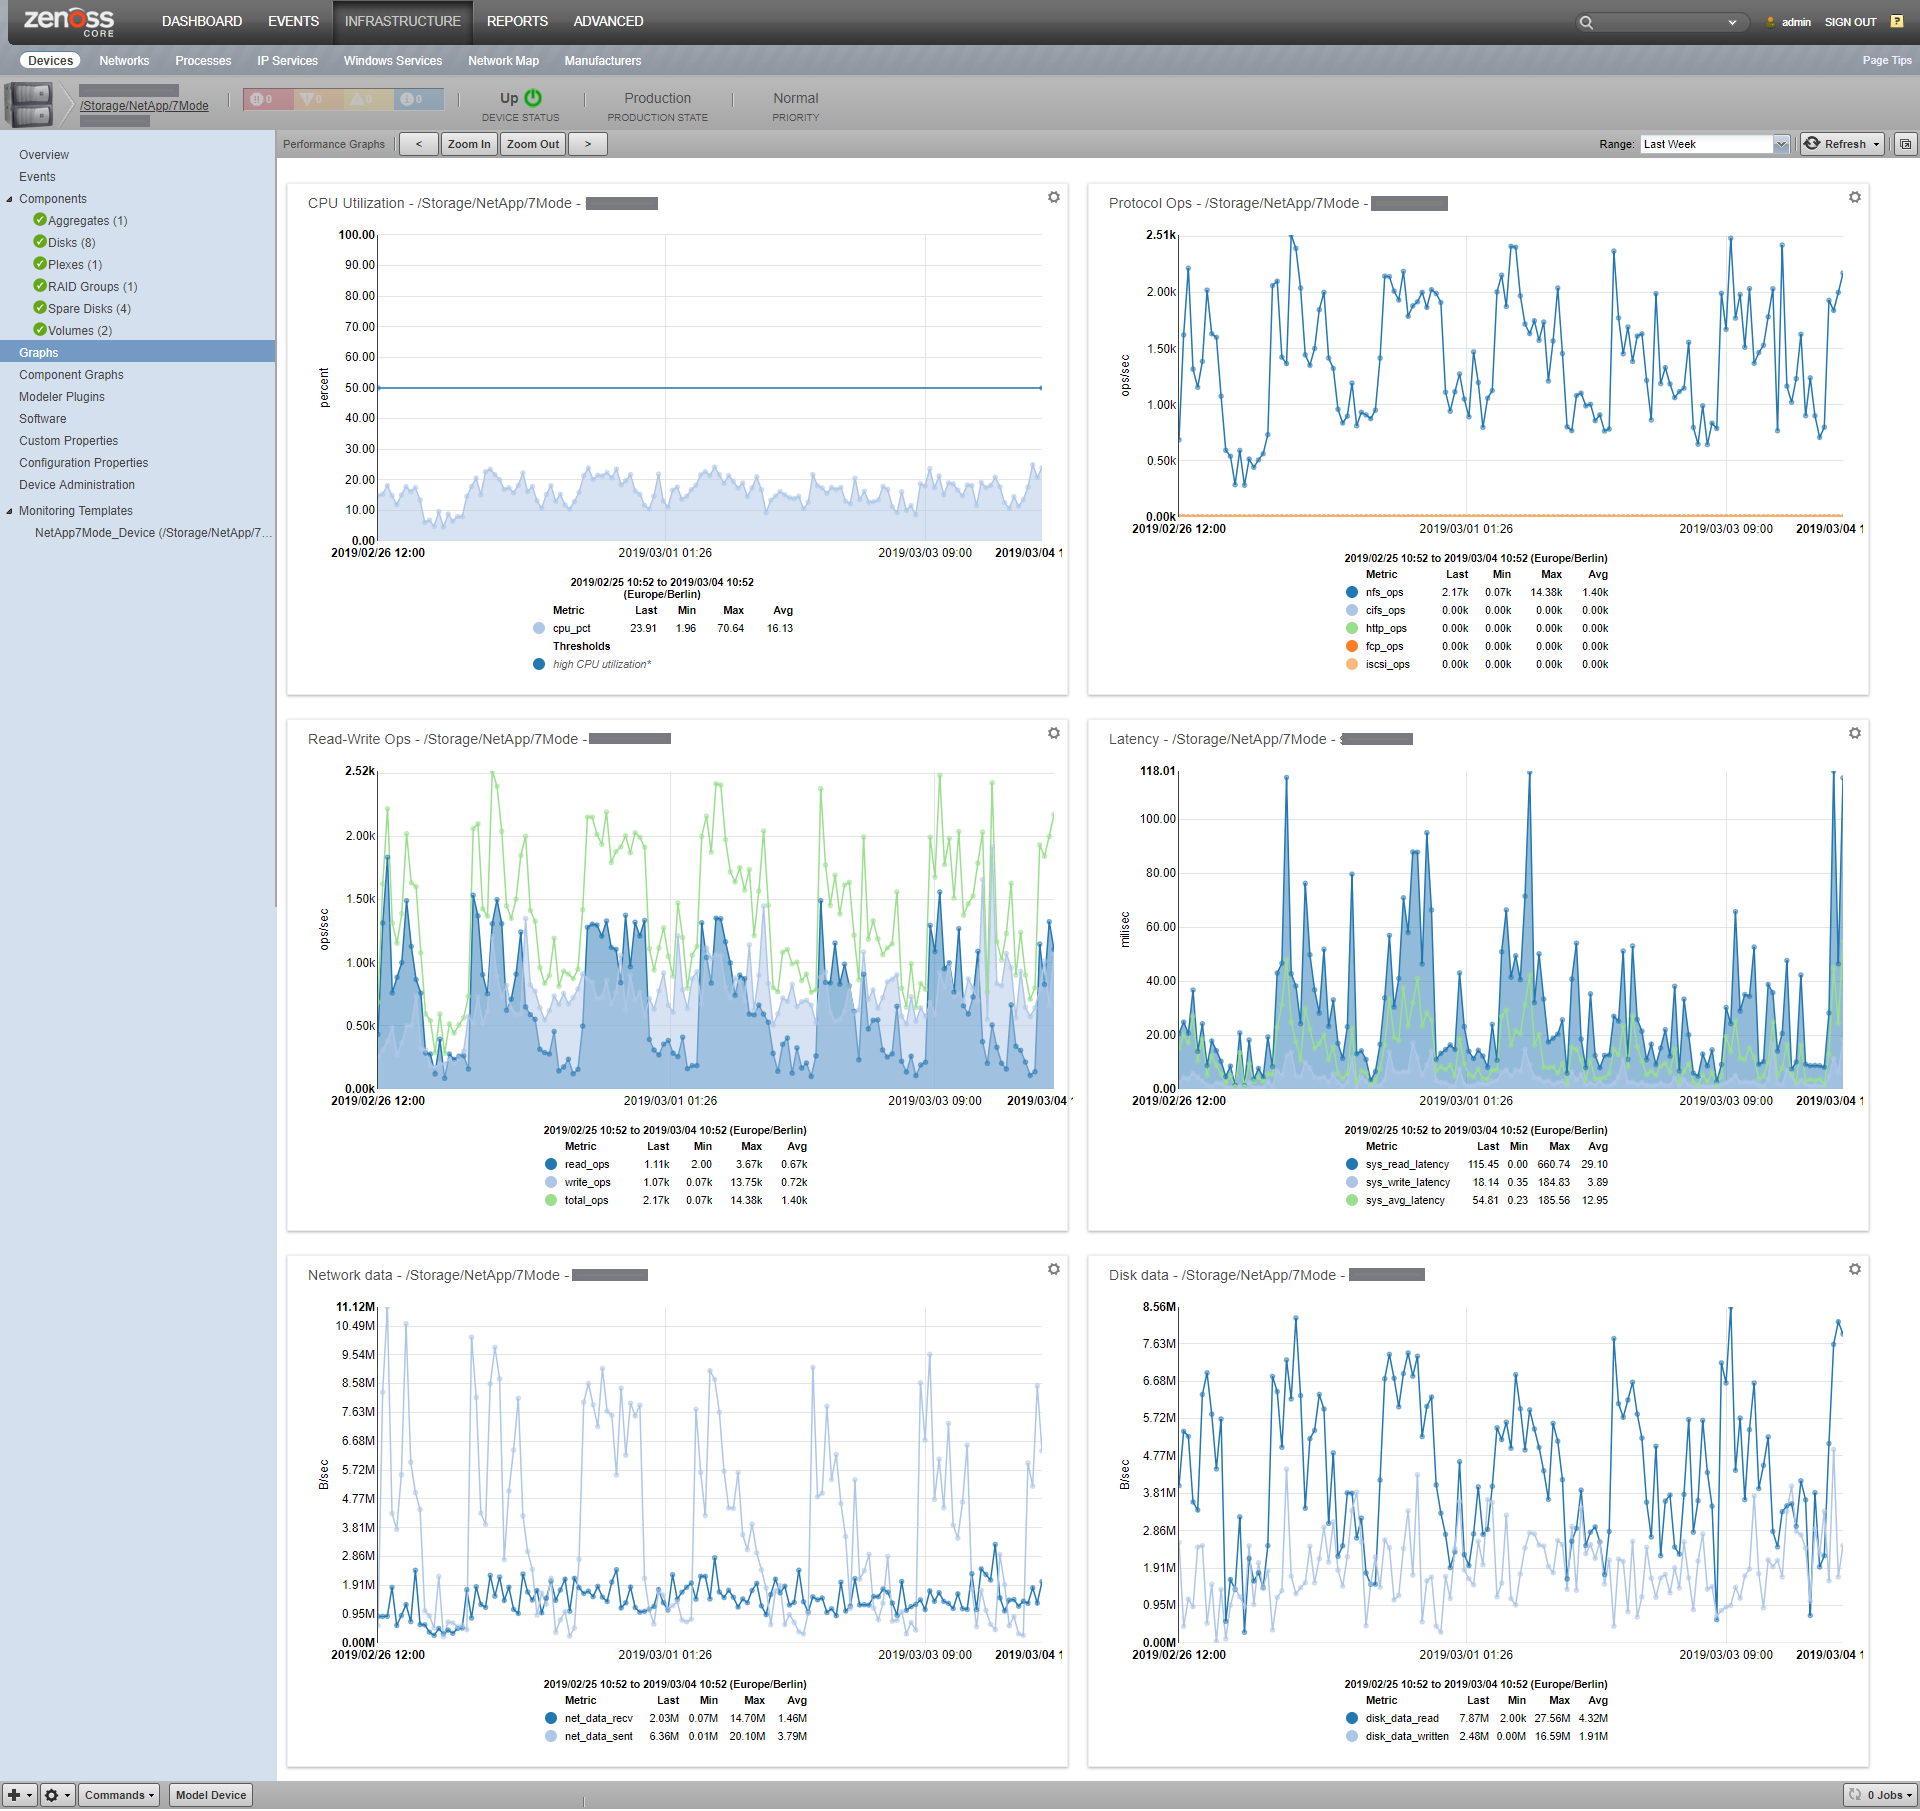Open the Refresh interval dropdown arrow

(1876, 144)
